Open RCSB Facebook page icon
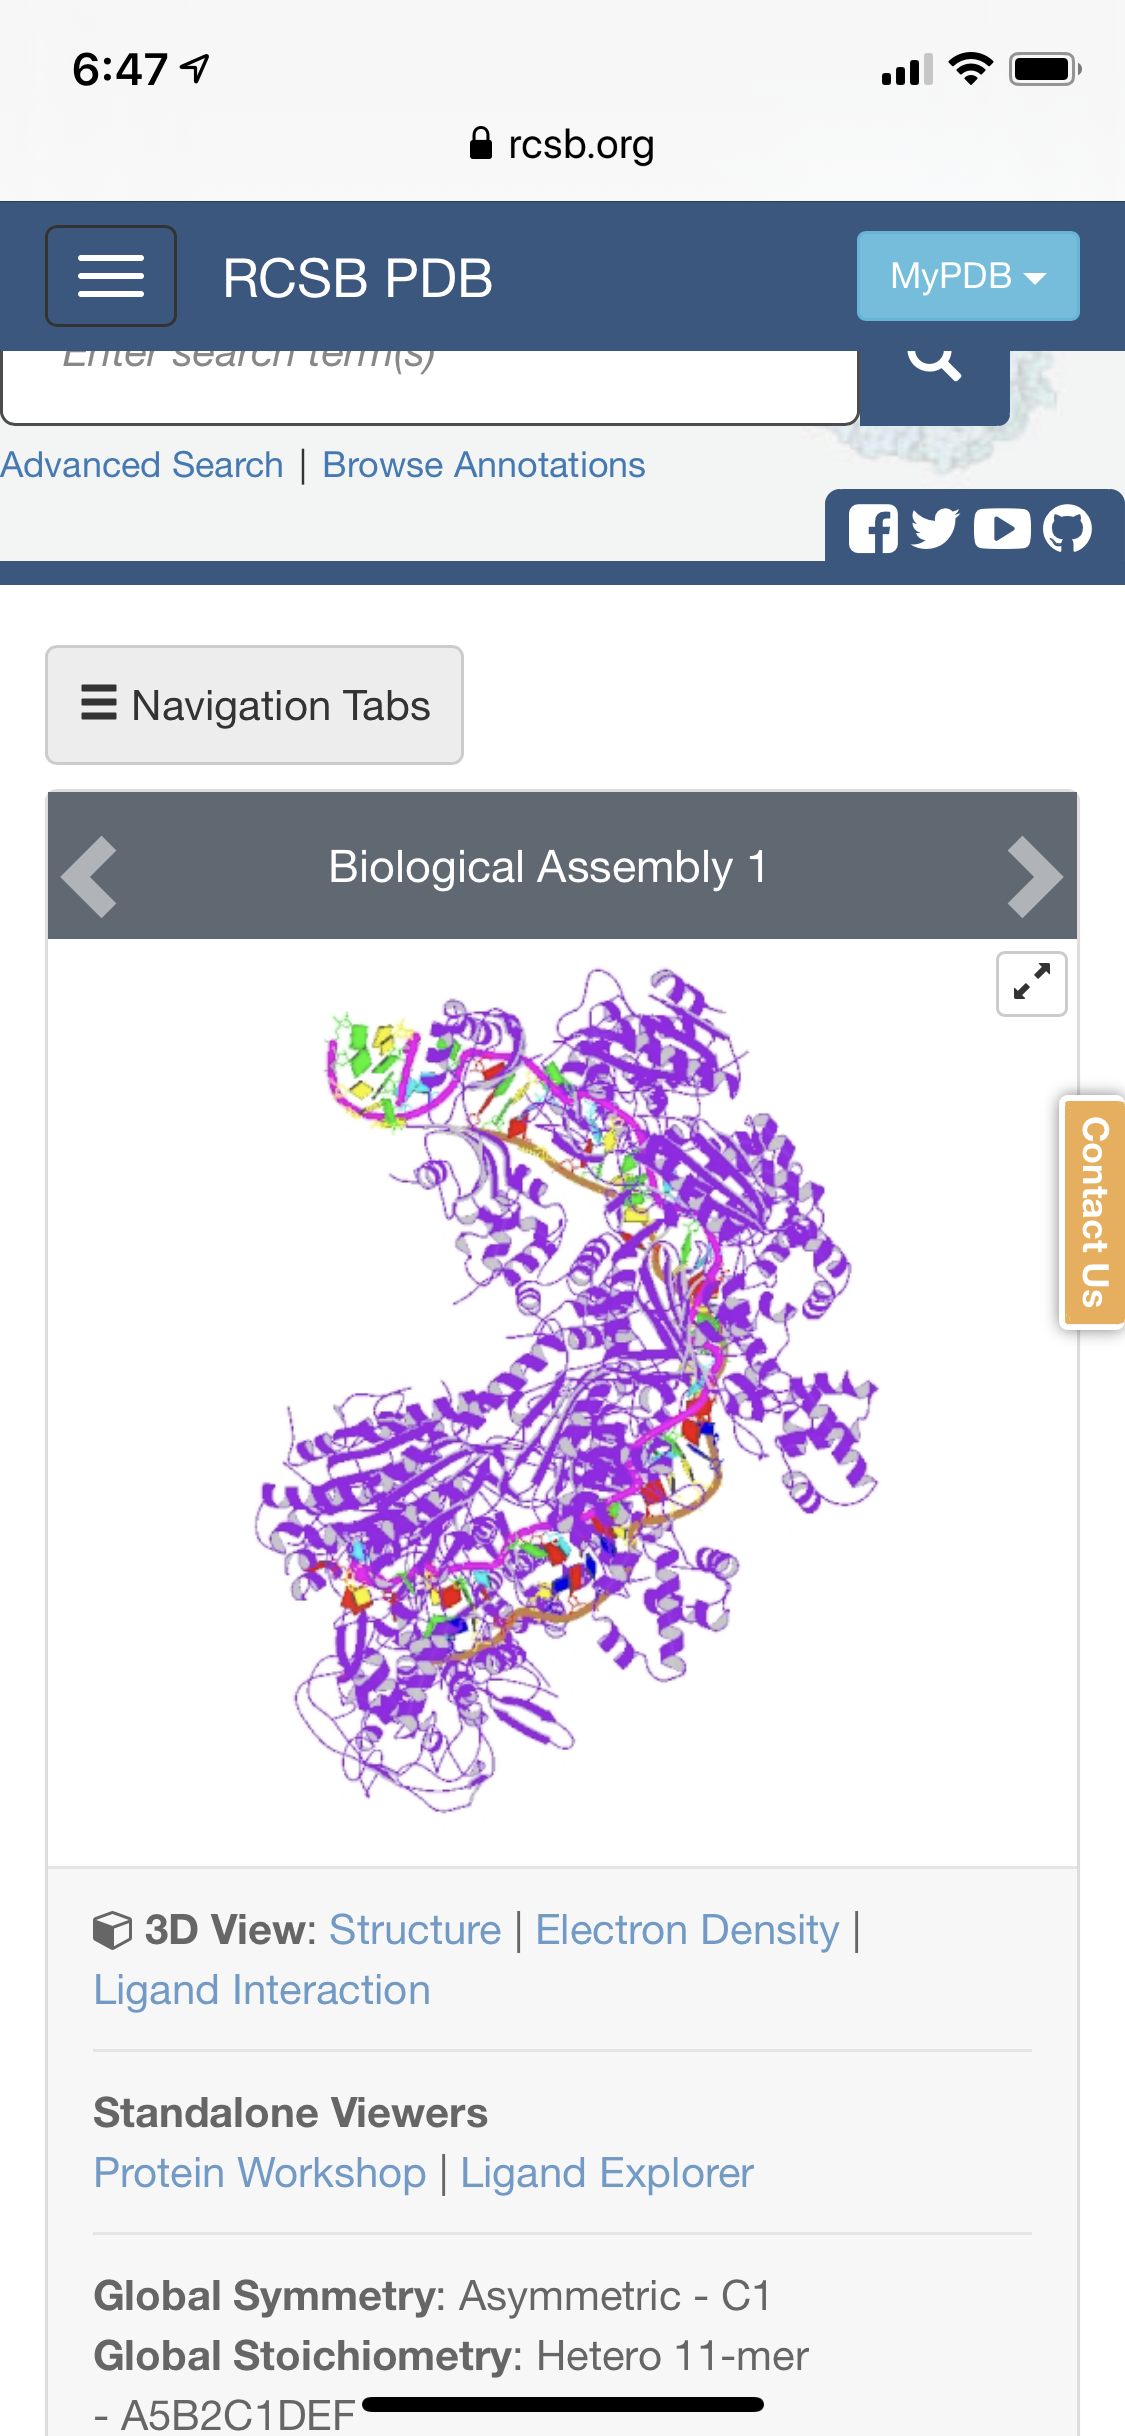This screenshot has height=2436, width=1125. click(873, 529)
